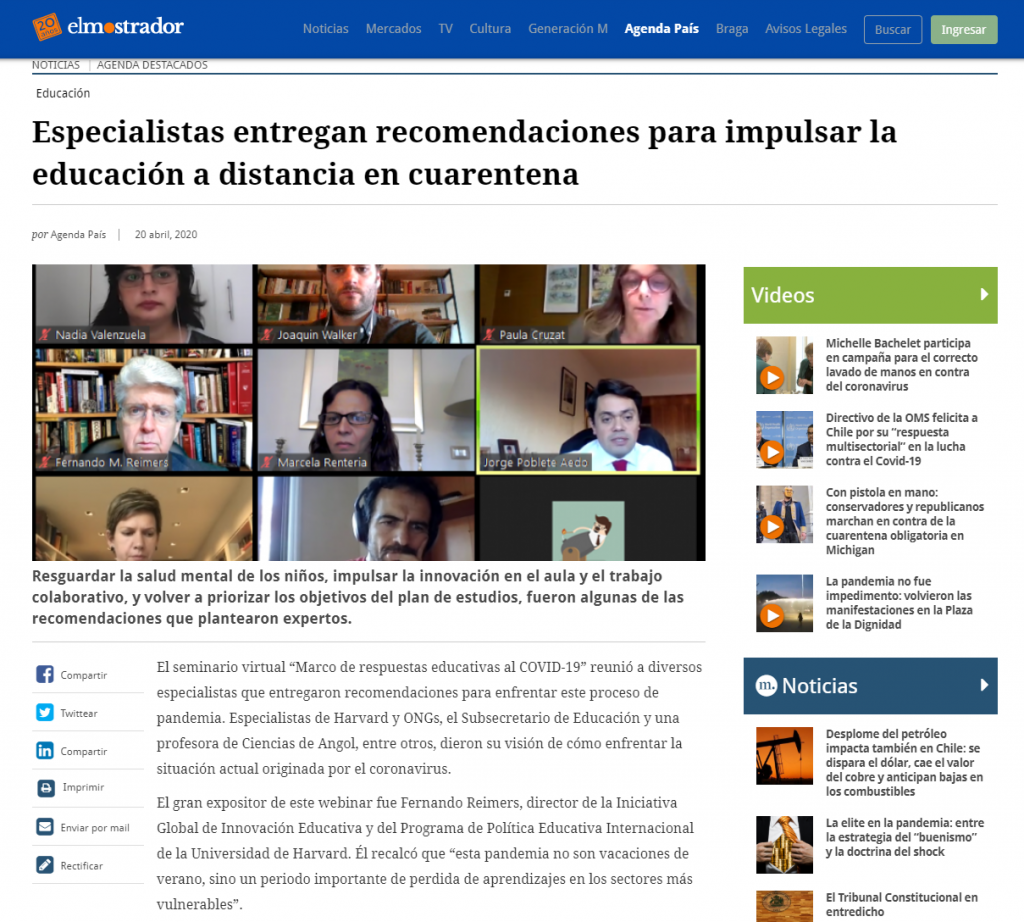Open the Noticias menu item

(x=325, y=29)
